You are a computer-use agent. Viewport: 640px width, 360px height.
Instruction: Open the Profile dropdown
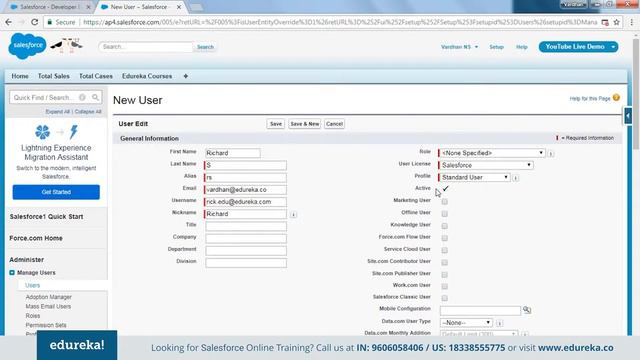tap(474, 178)
